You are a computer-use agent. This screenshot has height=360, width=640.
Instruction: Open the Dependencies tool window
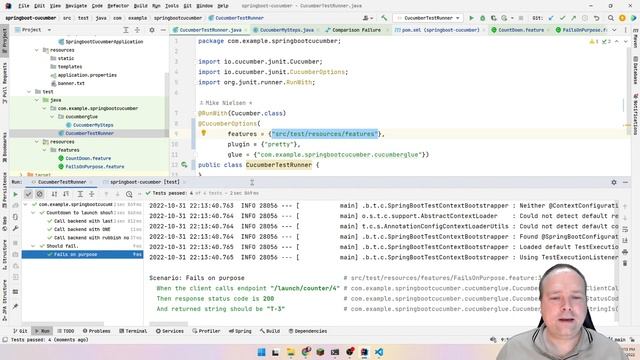tap(308, 331)
